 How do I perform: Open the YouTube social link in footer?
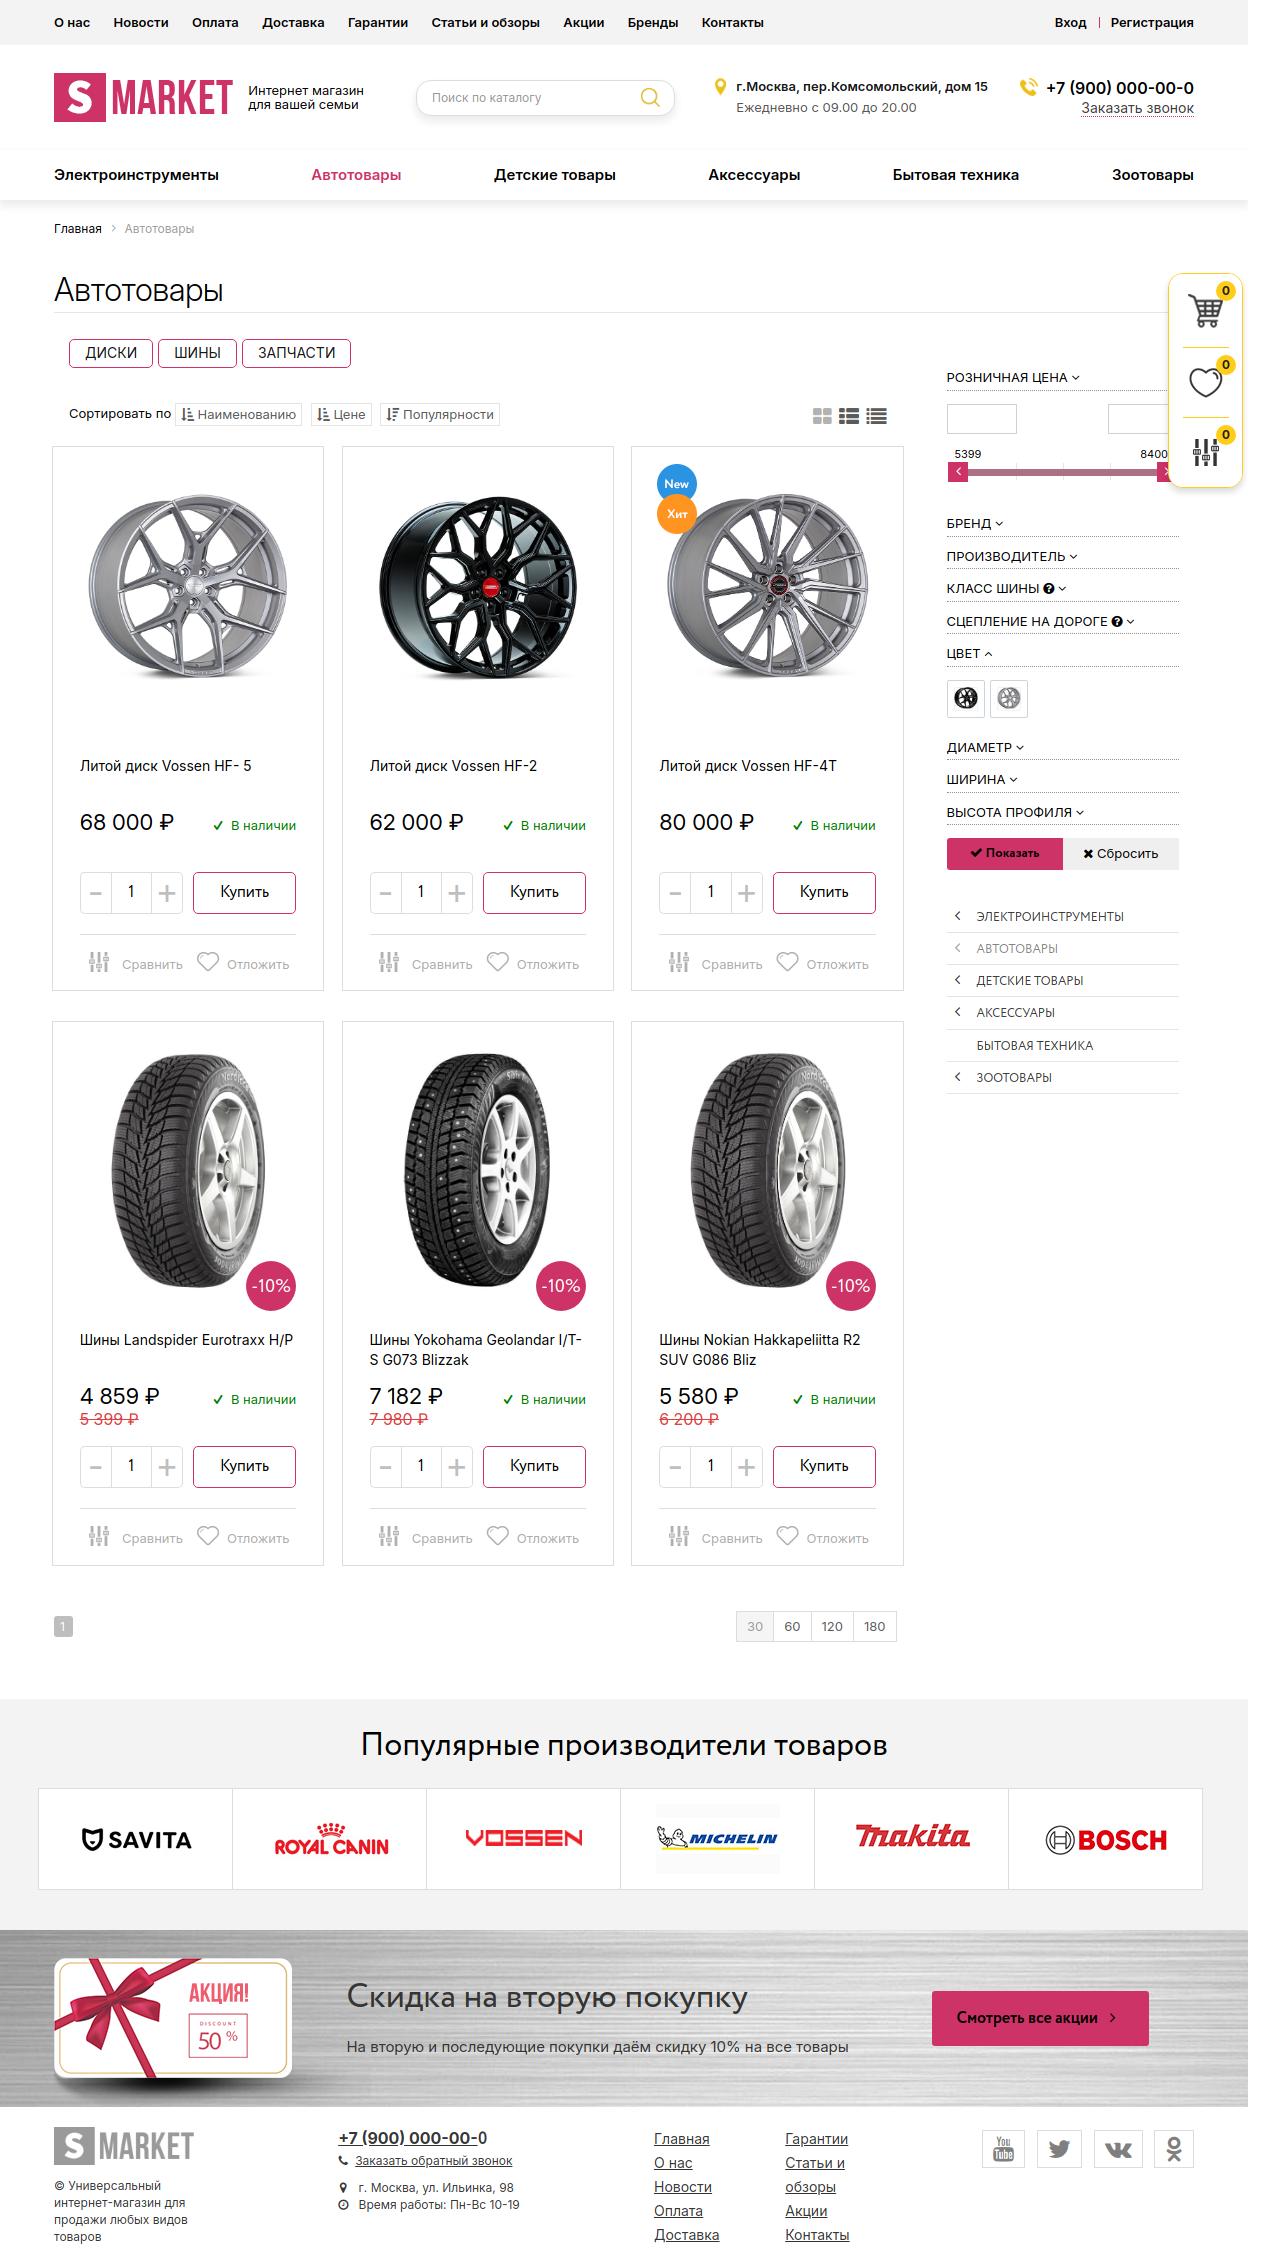1004,2148
